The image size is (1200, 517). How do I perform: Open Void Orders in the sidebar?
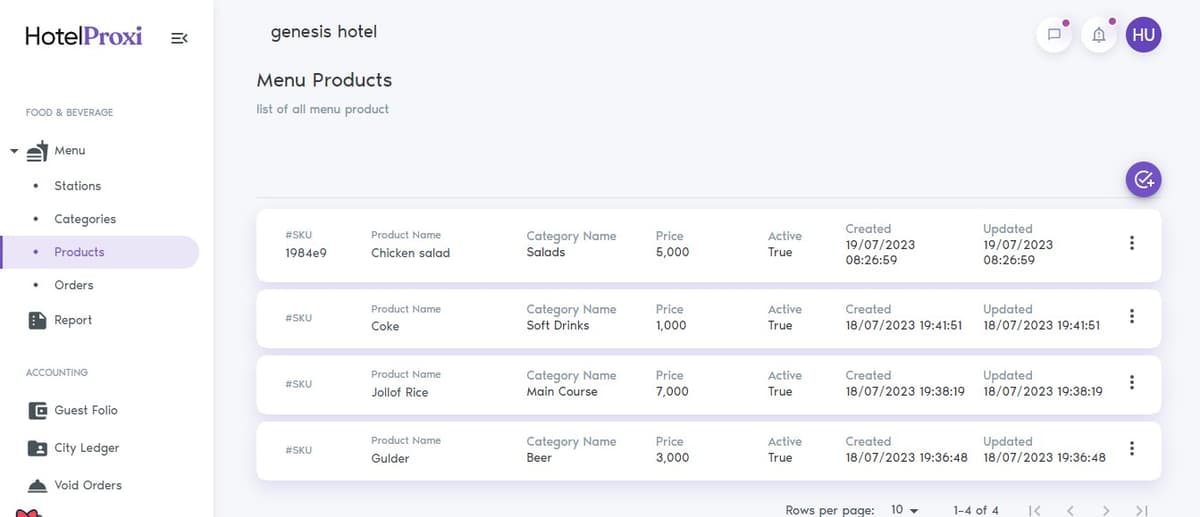[x=75, y=485]
